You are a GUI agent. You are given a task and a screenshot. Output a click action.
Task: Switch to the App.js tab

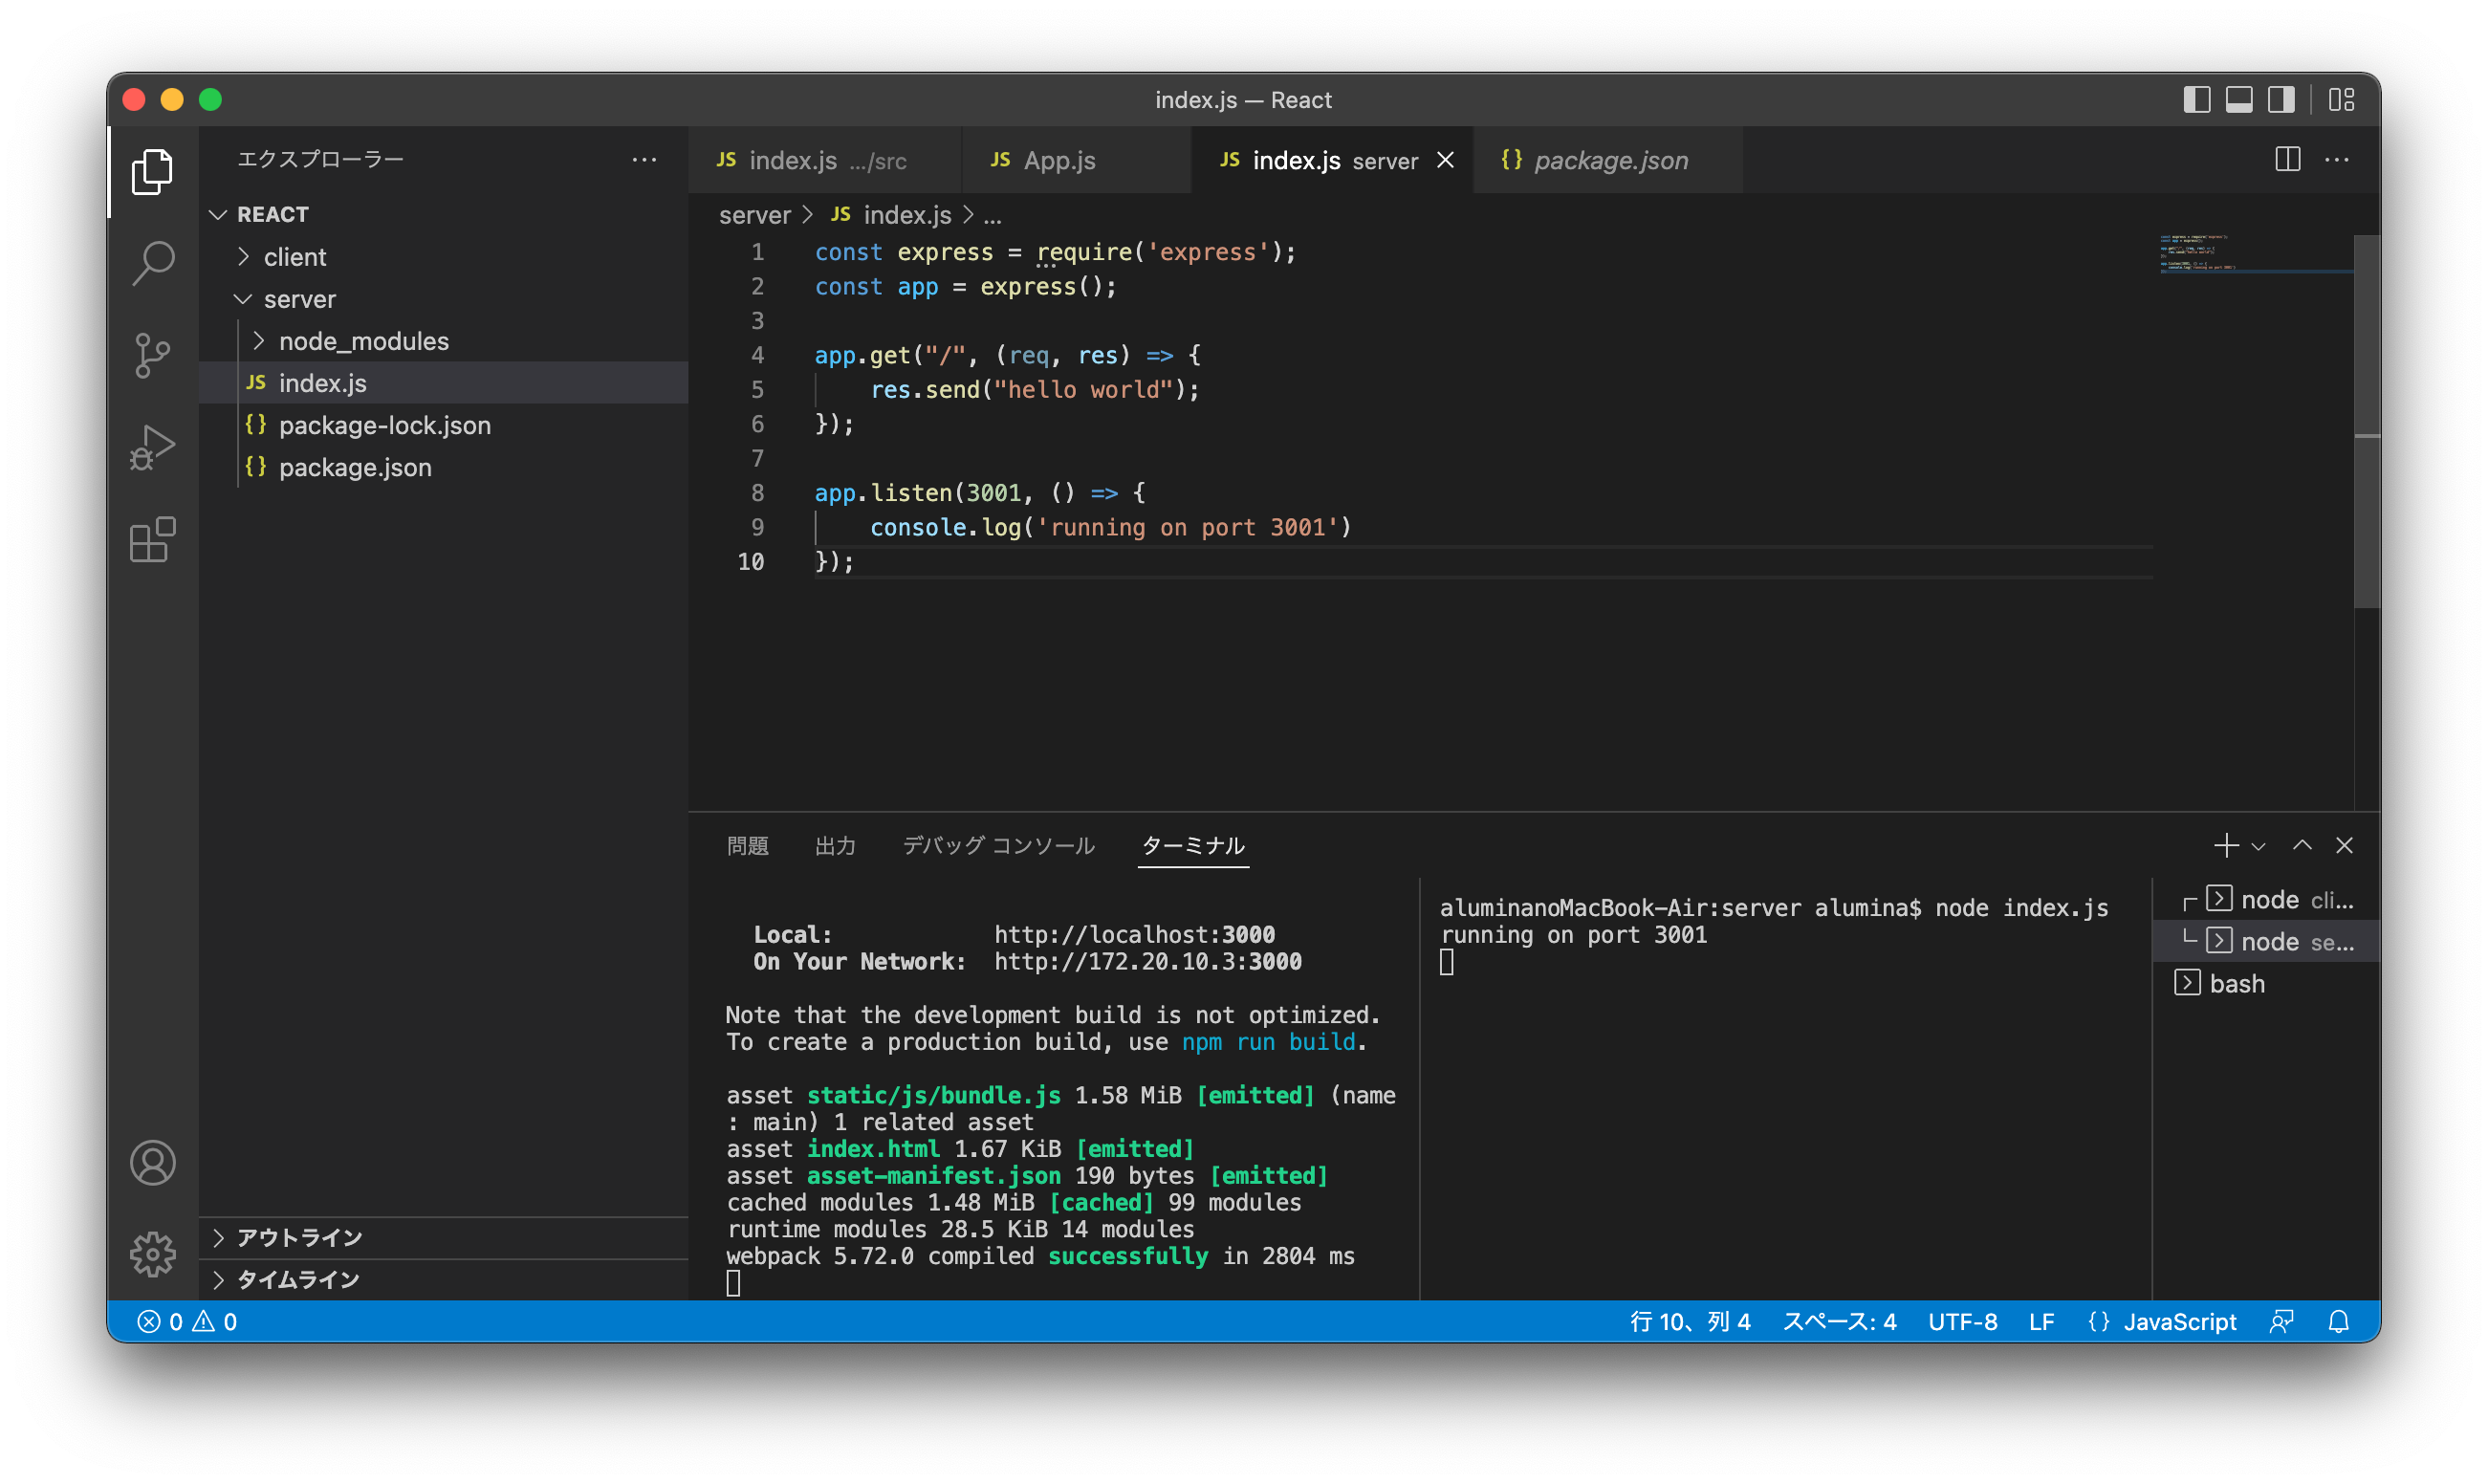pyautogui.click(x=1059, y=160)
